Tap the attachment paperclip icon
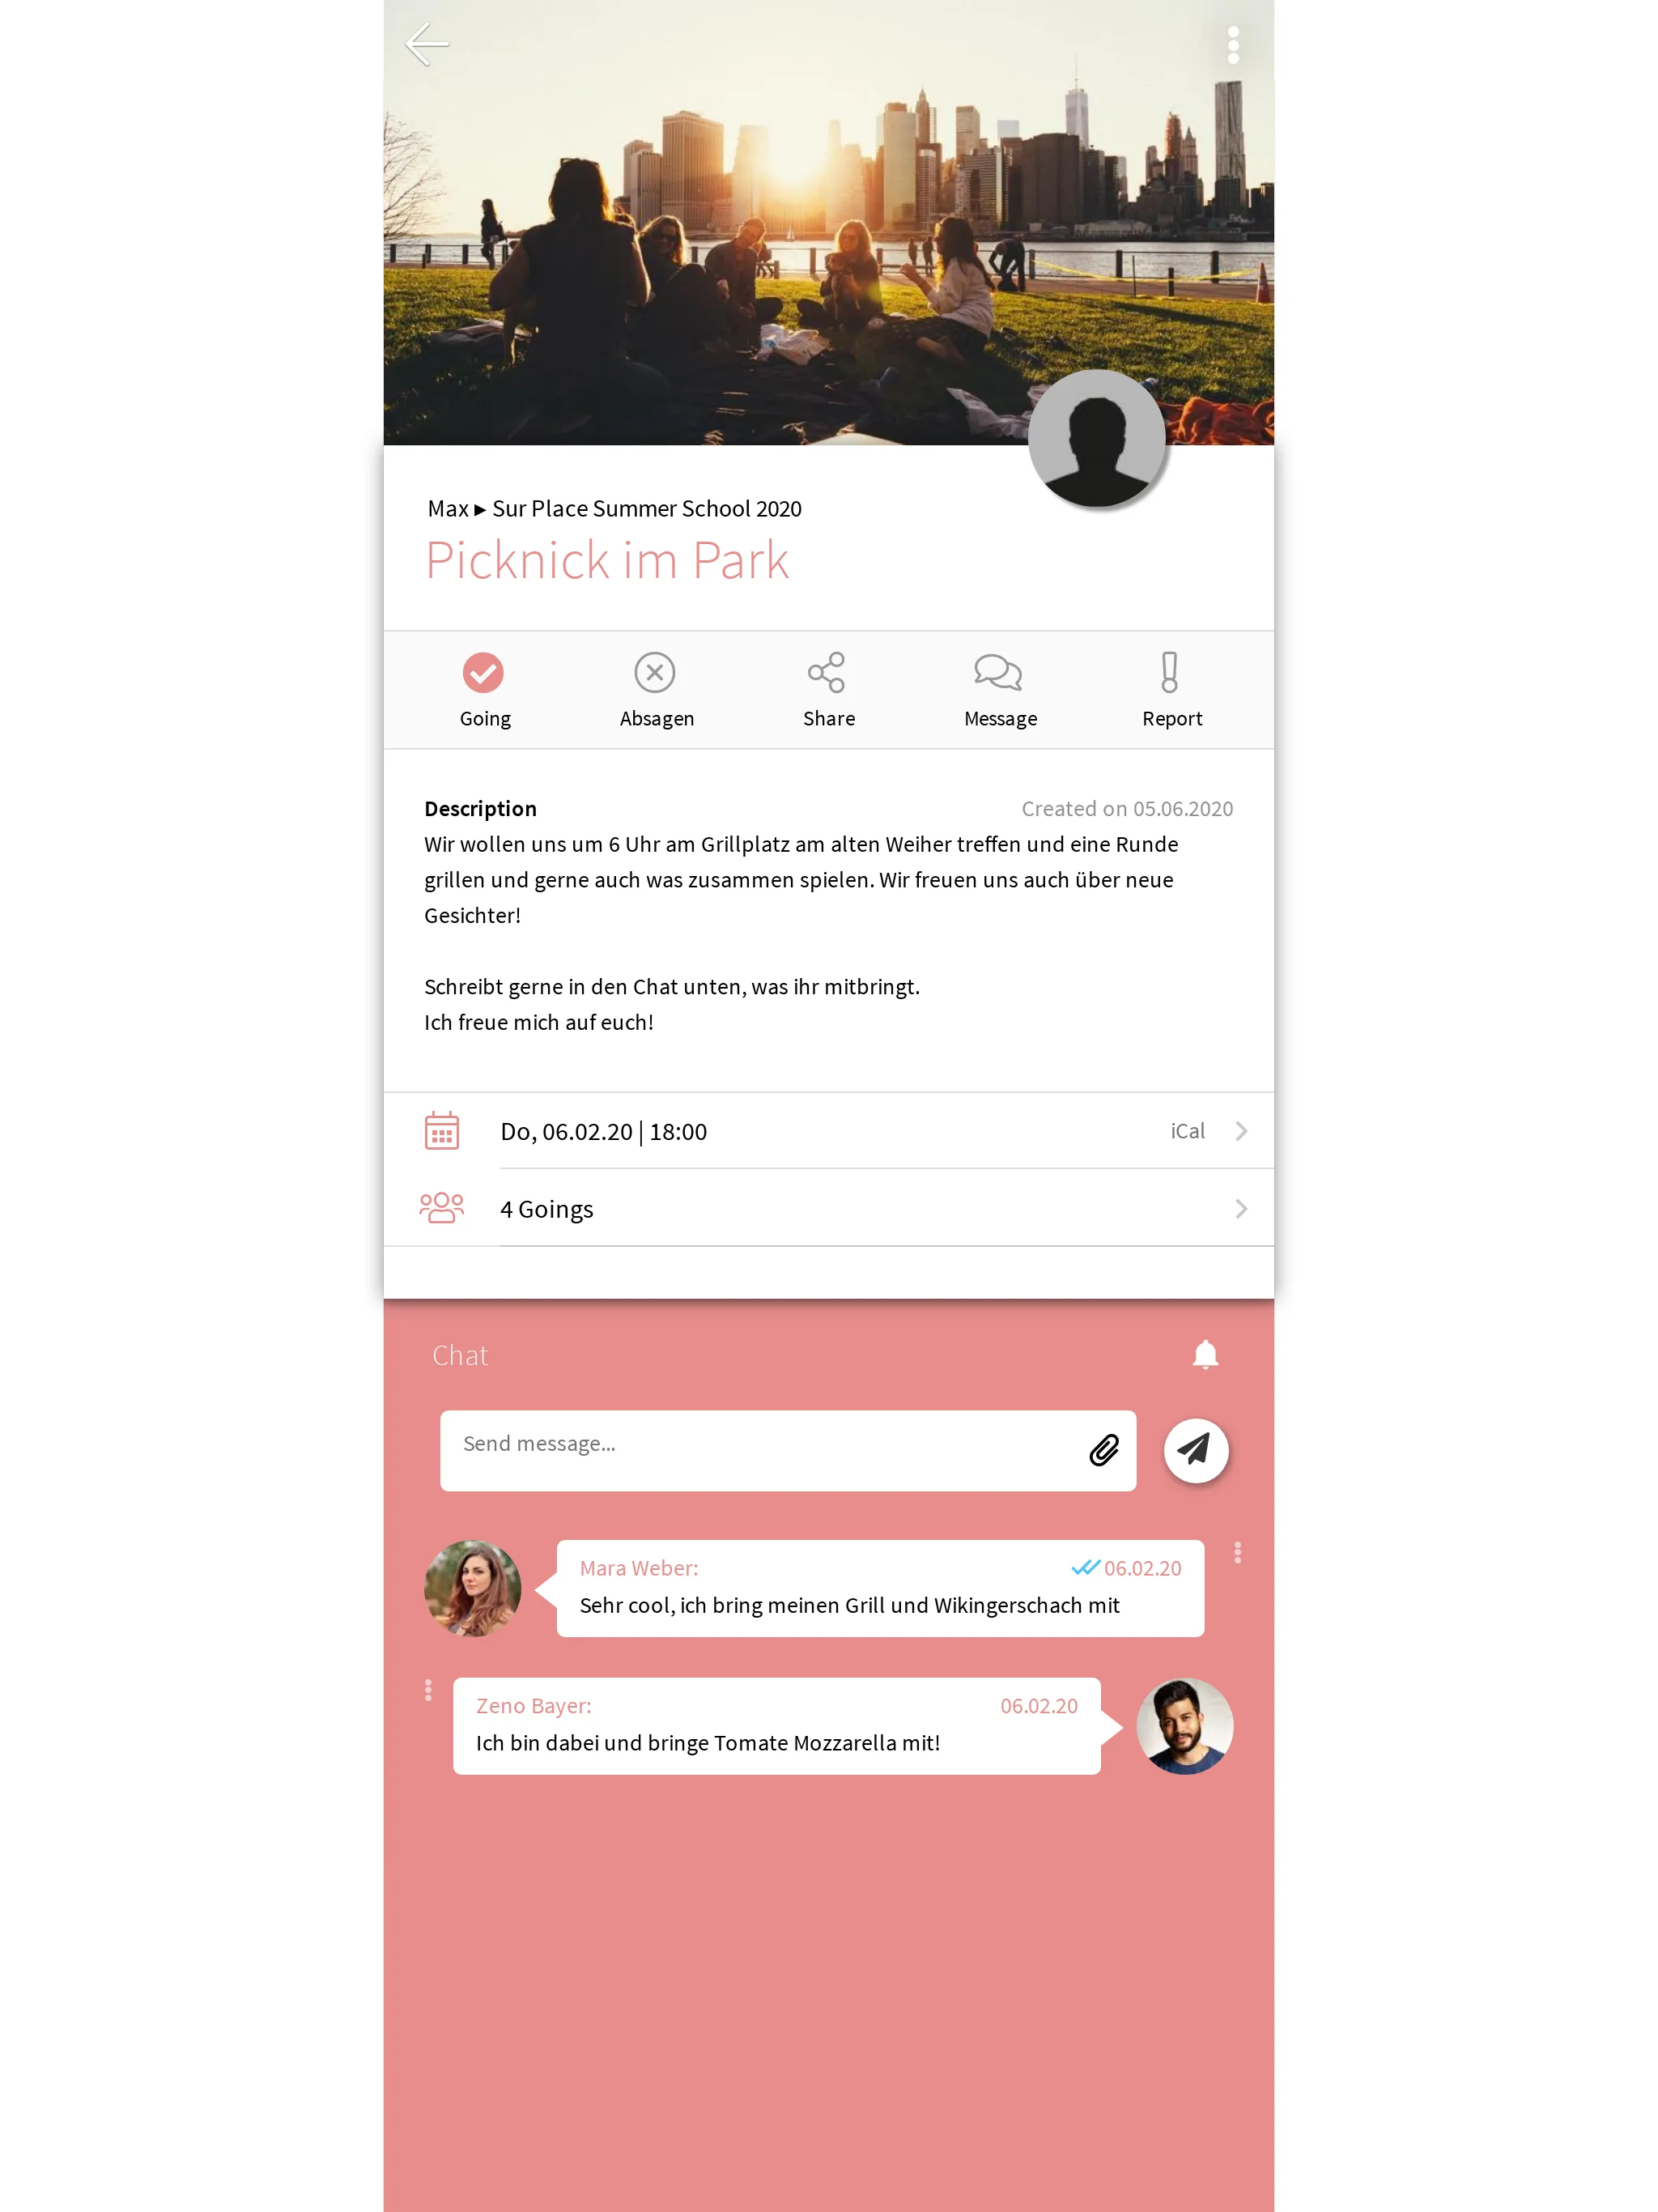Screen dimensions: 1658x2212 tap(1104, 1449)
